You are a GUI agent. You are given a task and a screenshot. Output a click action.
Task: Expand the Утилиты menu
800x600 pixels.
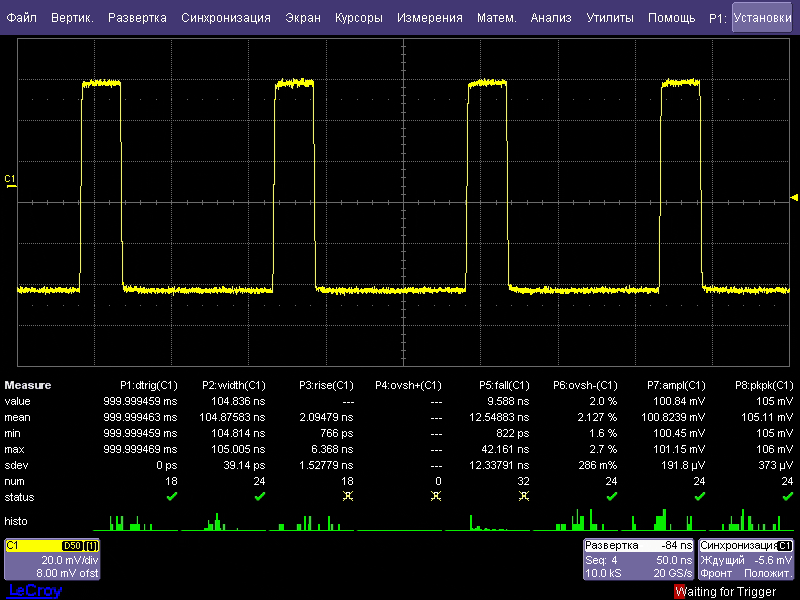[x=609, y=18]
